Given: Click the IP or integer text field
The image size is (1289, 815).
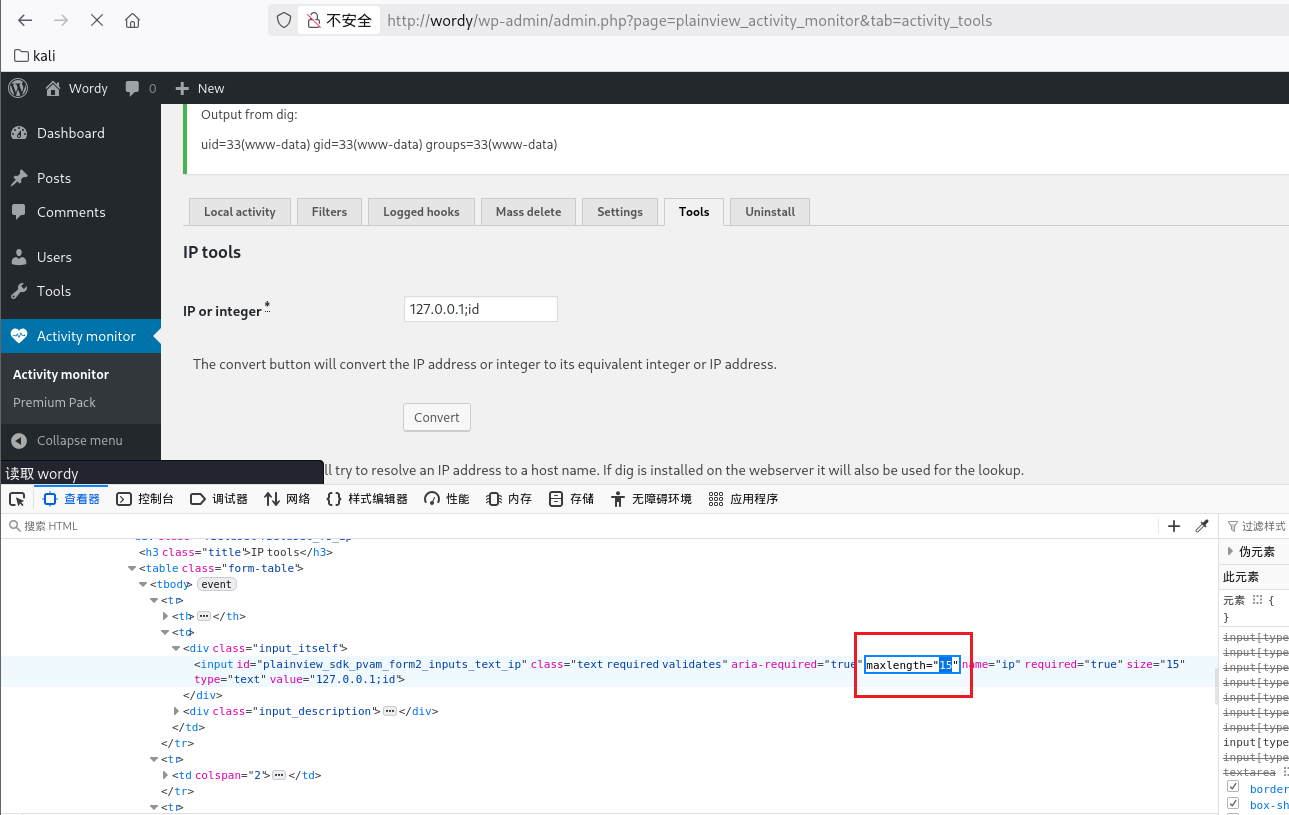Looking at the screenshot, I should pyautogui.click(x=480, y=310).
